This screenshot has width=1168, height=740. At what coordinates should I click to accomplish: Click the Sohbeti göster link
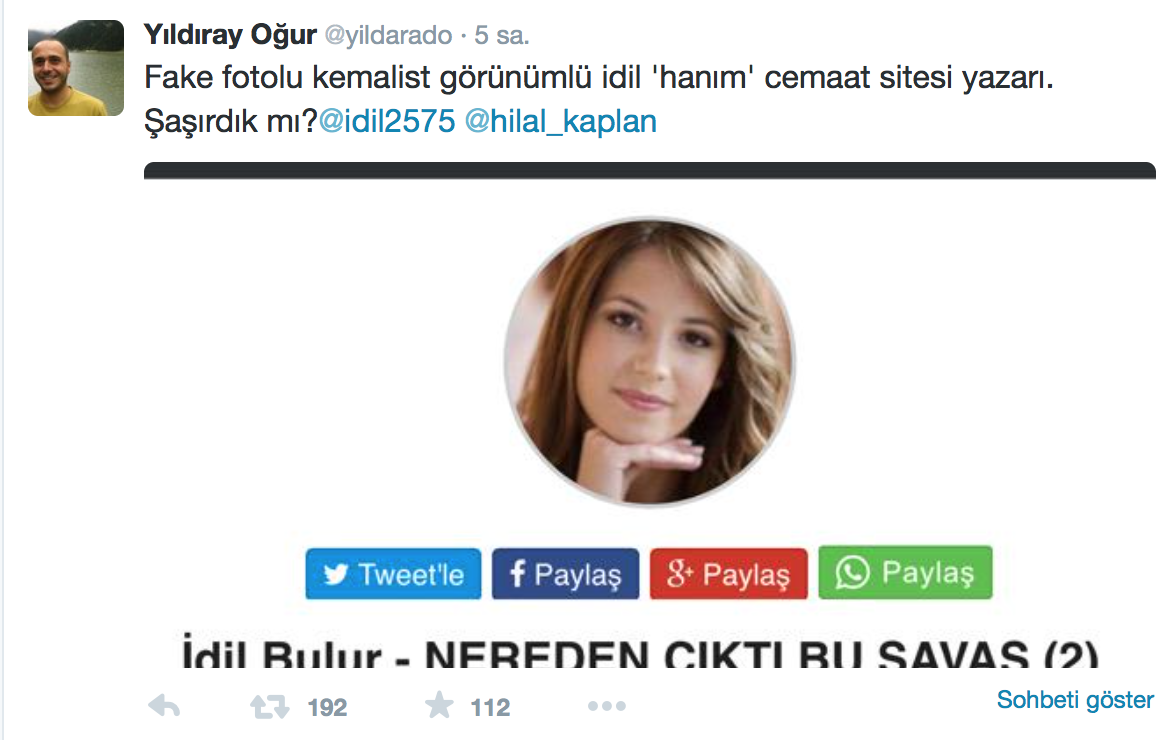pos(1075,700)
